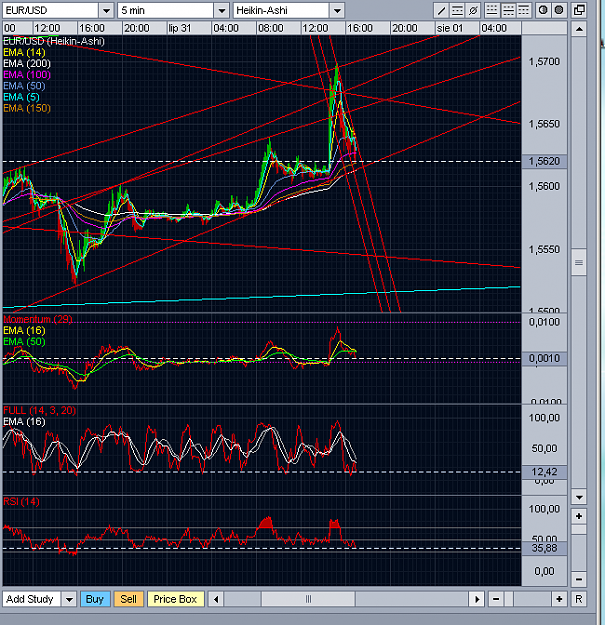Click the Heikin-Ashi chart style field
605x625 pixels.
pyautogui.click(x=281, y=10)
